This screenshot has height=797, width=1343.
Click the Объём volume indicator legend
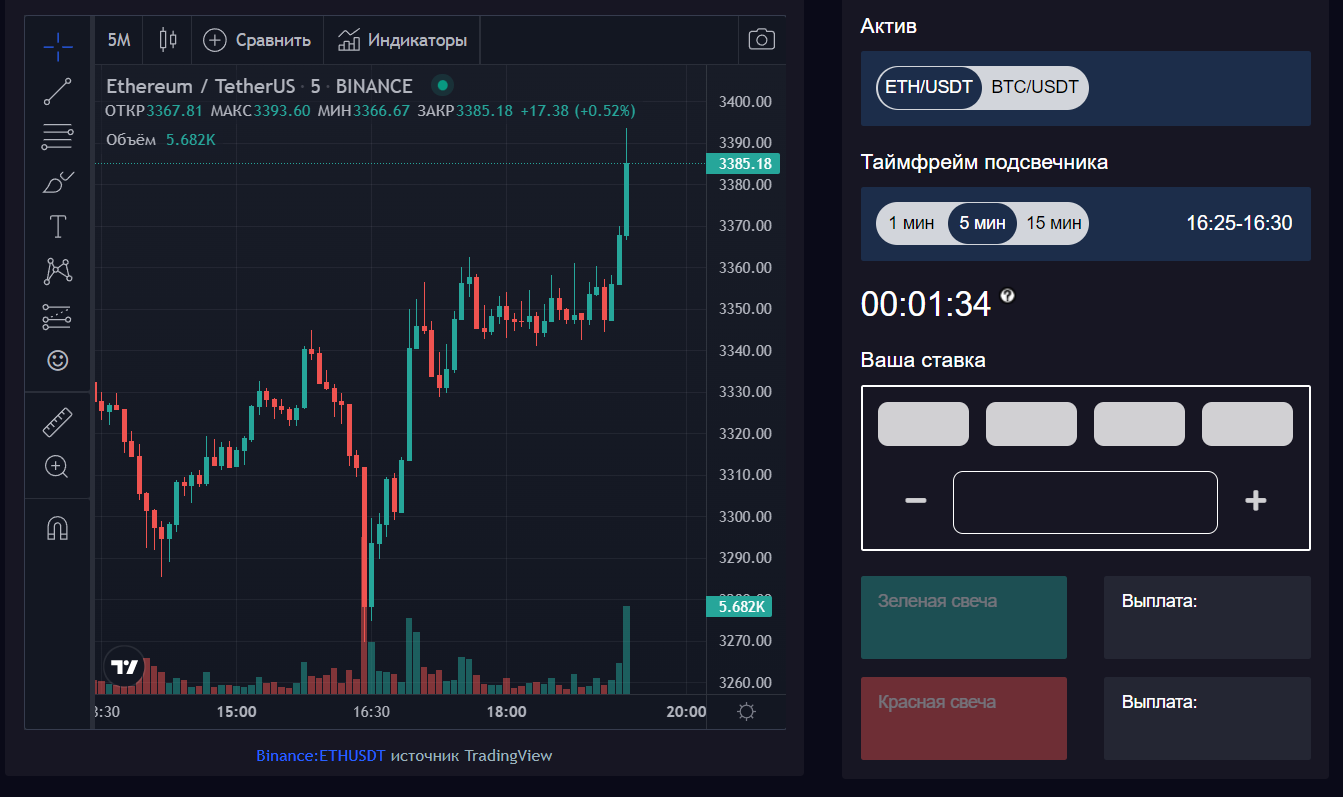(x=131, y=140)
